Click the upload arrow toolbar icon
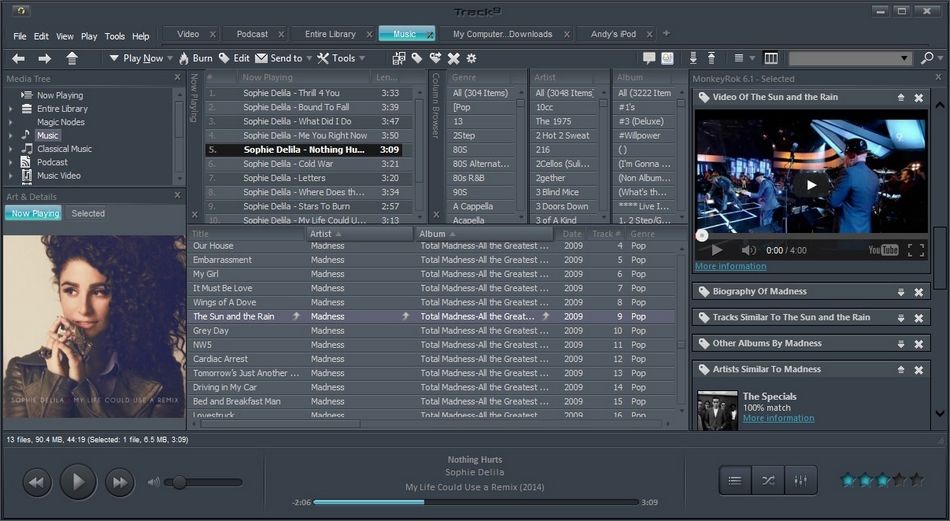This screenshot has height=521, width=950. click(711, 58)
